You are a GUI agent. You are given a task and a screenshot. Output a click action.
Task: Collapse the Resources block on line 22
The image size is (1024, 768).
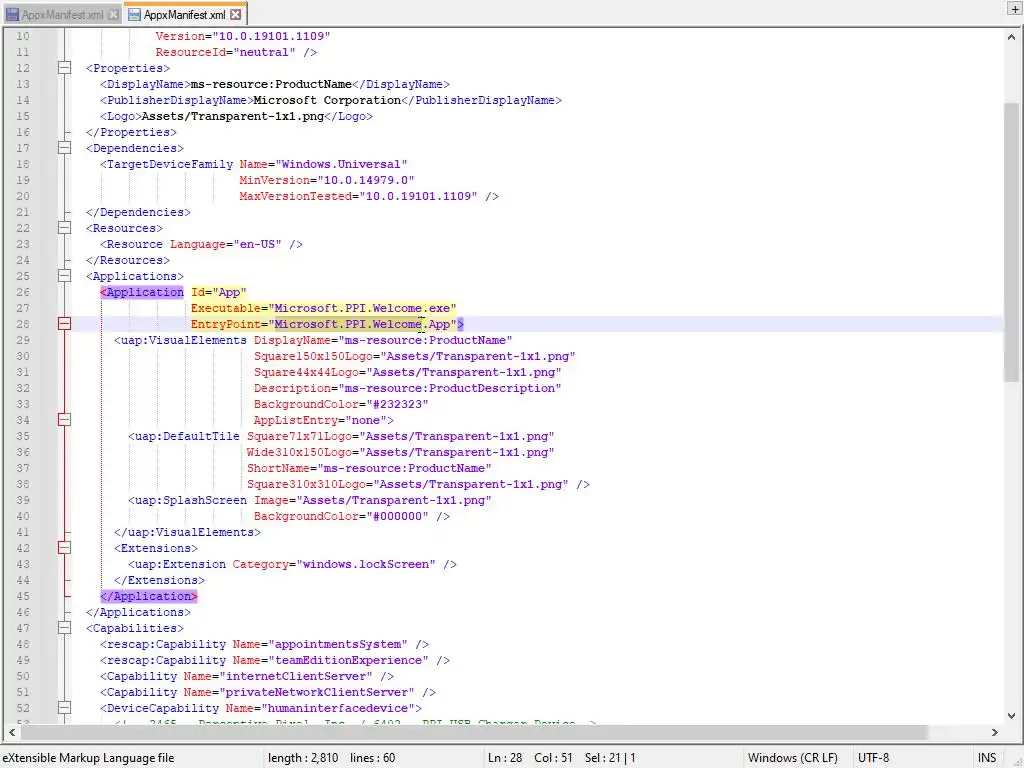64,228
